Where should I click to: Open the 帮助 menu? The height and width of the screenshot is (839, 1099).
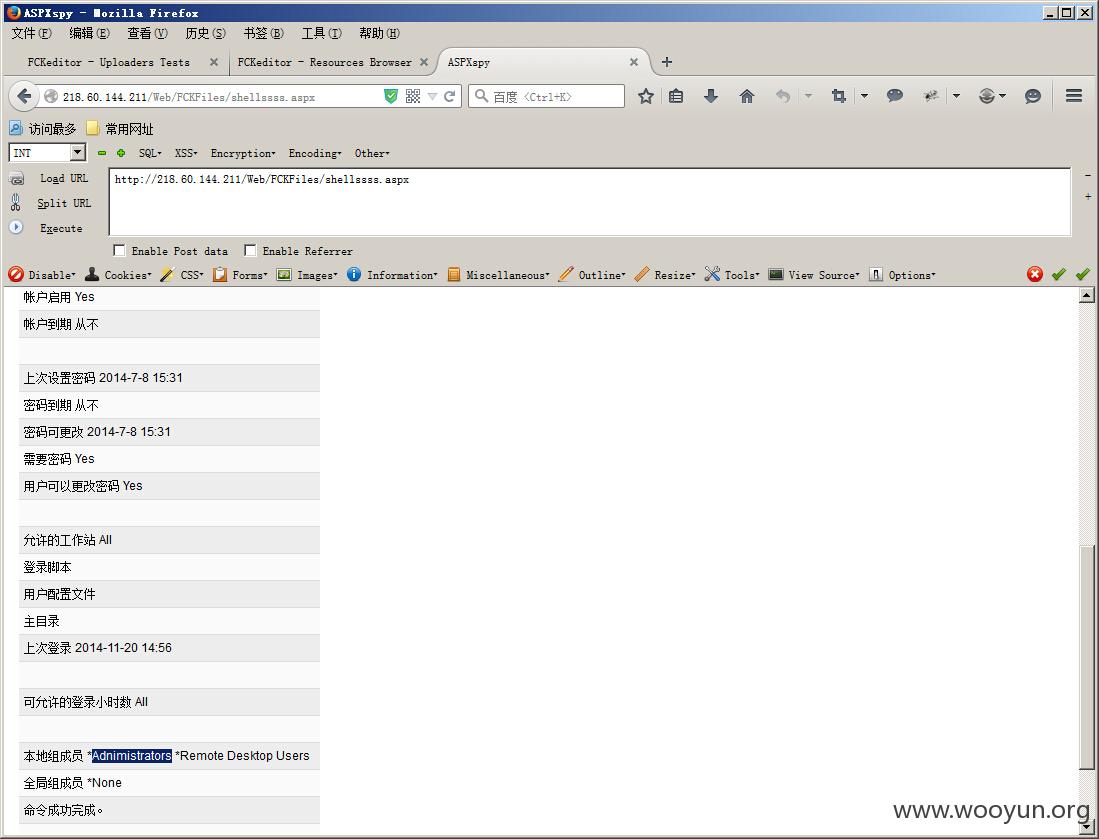379,33
